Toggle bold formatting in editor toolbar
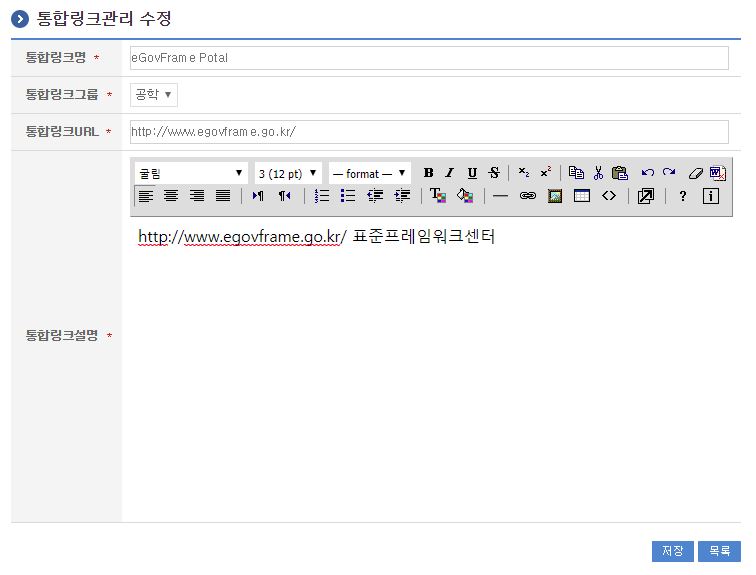 [428, 173]
